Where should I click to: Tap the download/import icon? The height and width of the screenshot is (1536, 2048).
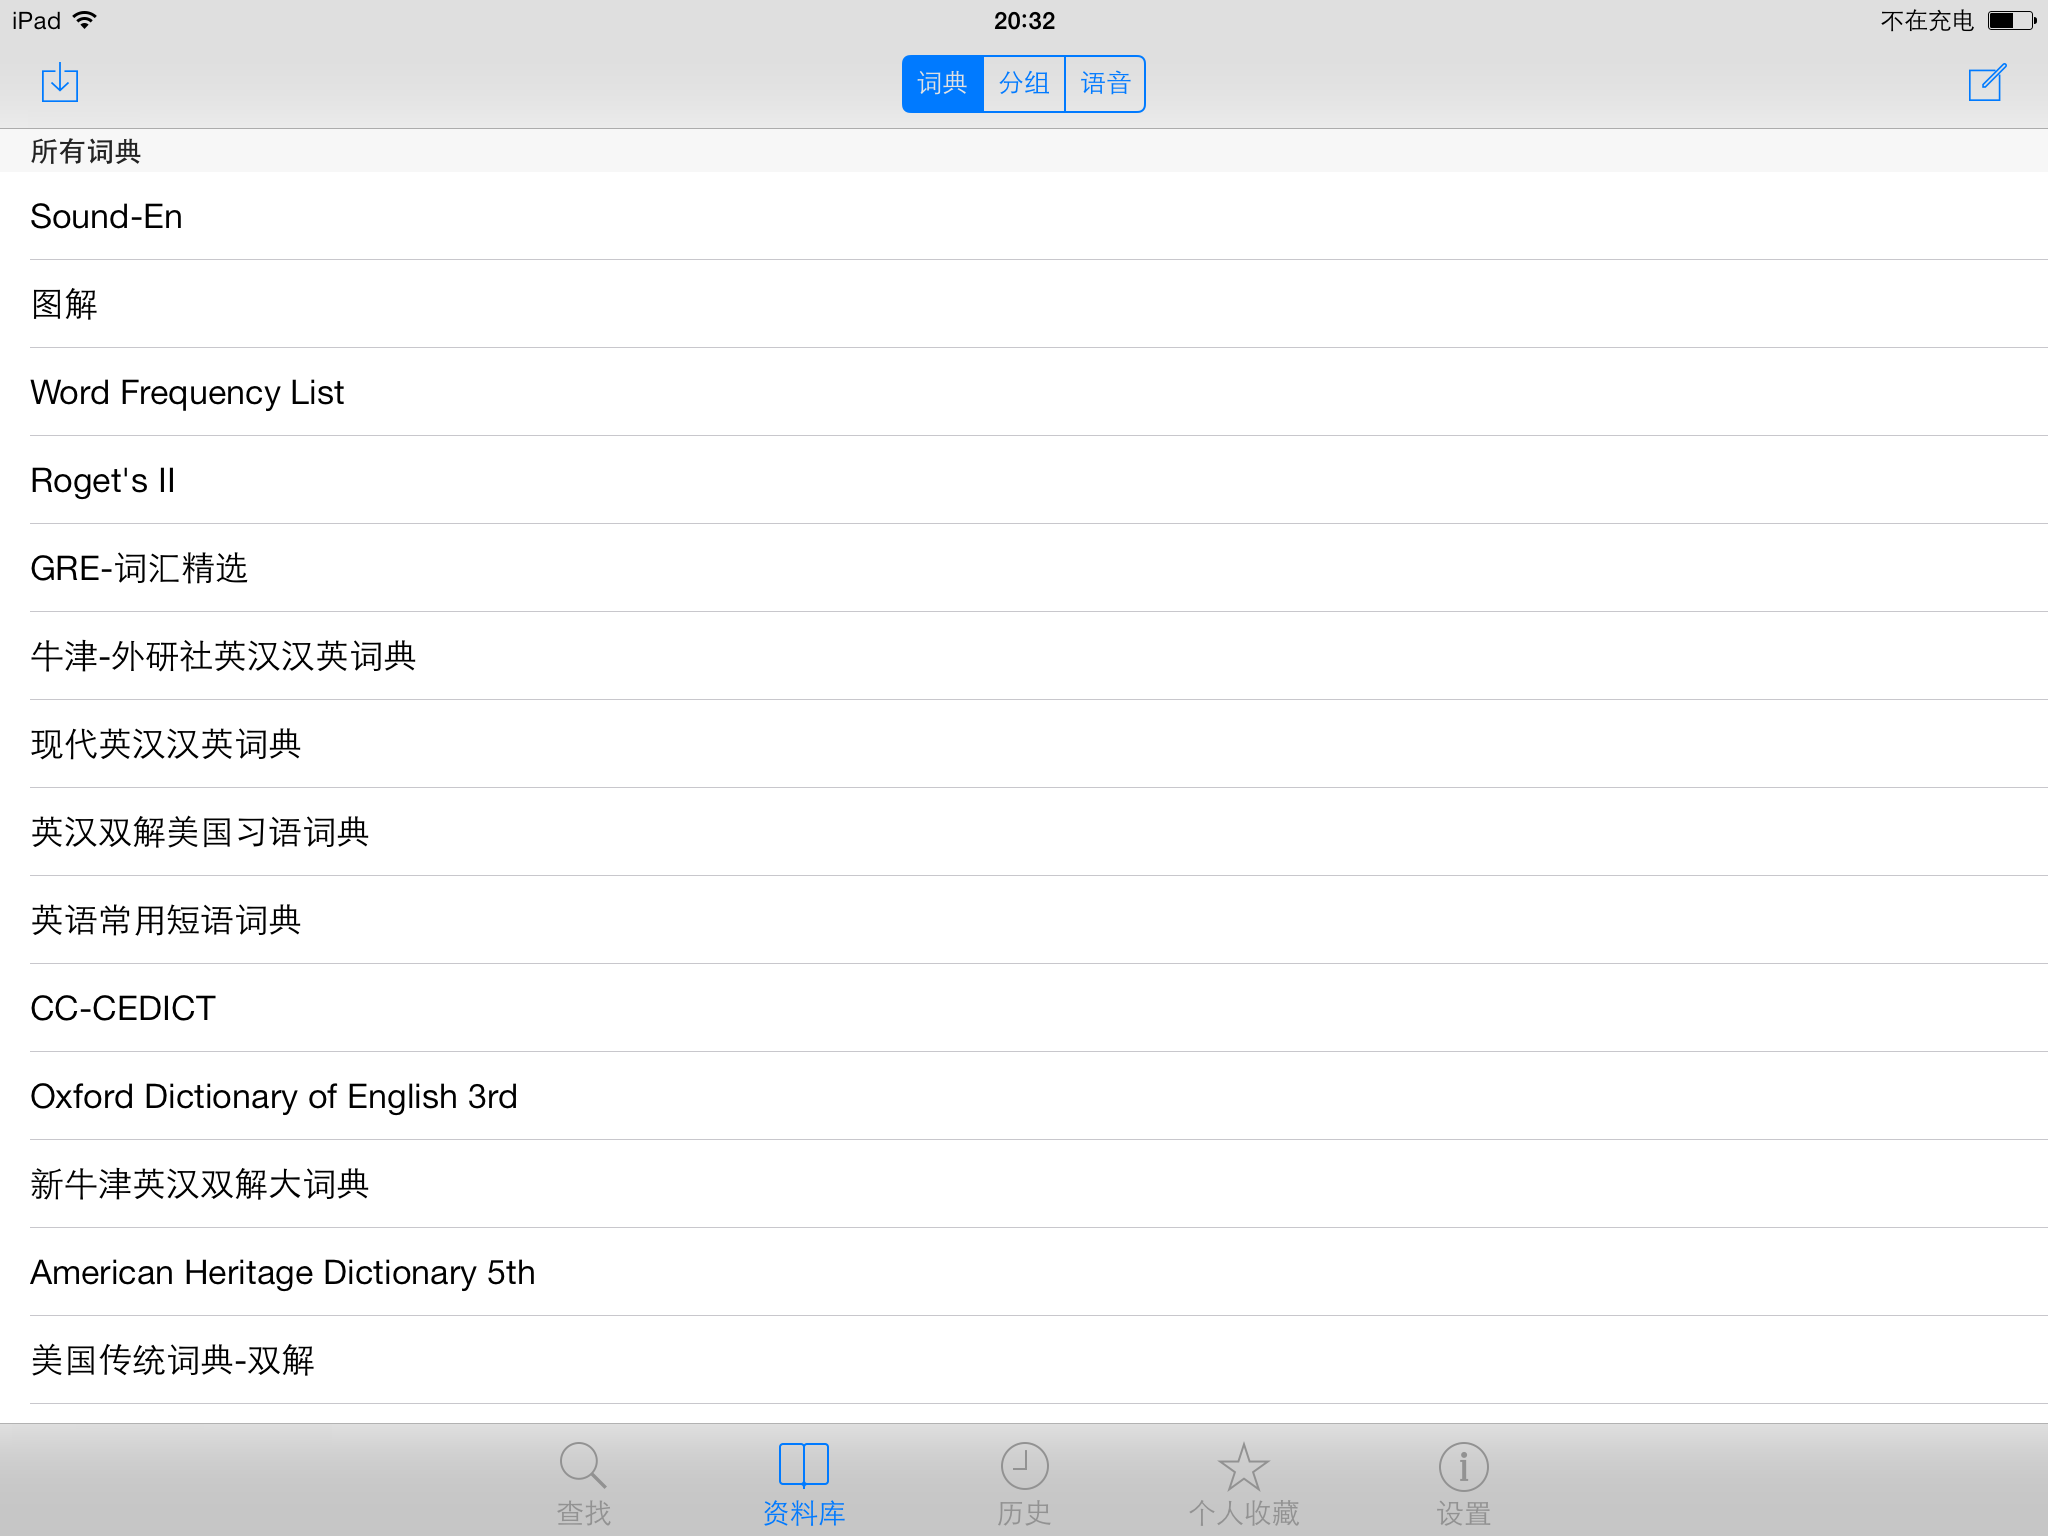tap(60, 83)
